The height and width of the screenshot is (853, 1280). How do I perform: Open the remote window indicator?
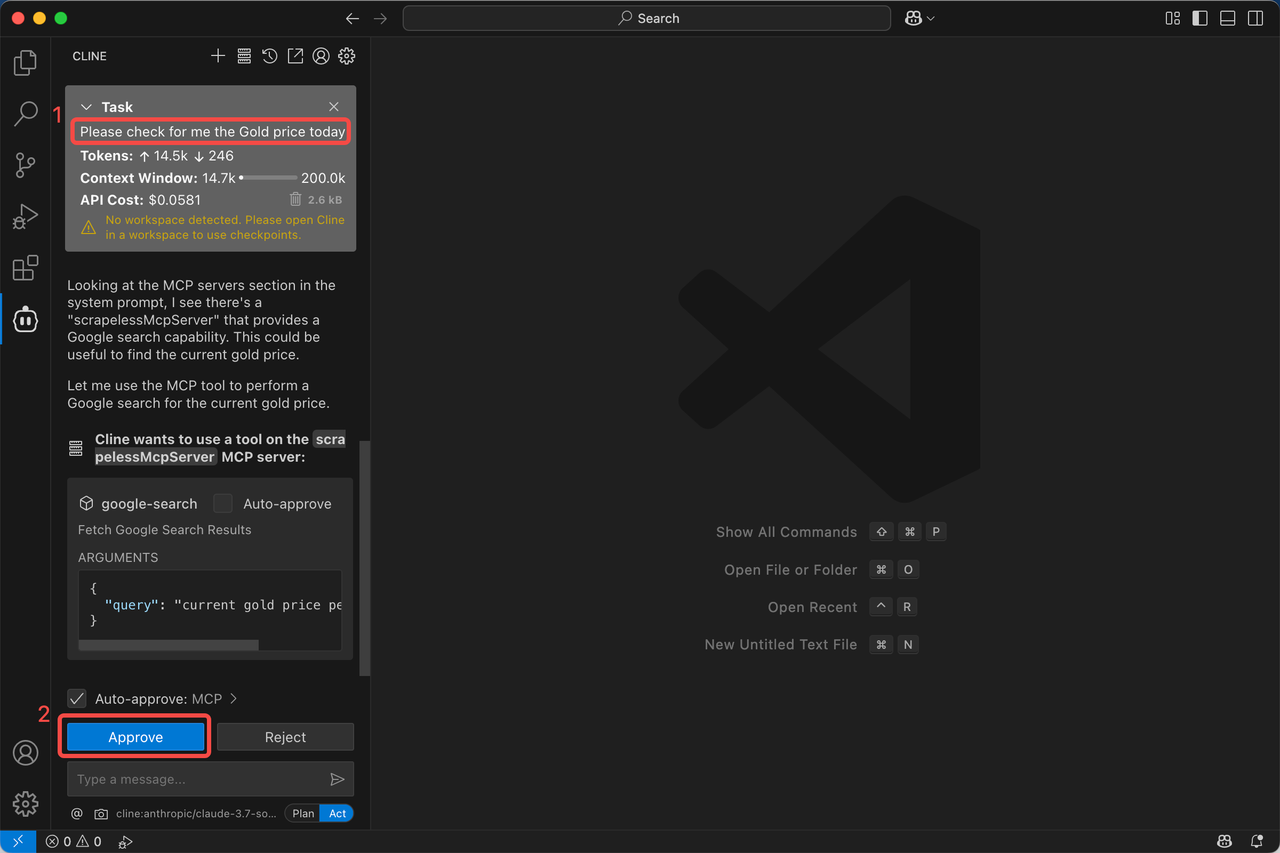pos(18,842)
